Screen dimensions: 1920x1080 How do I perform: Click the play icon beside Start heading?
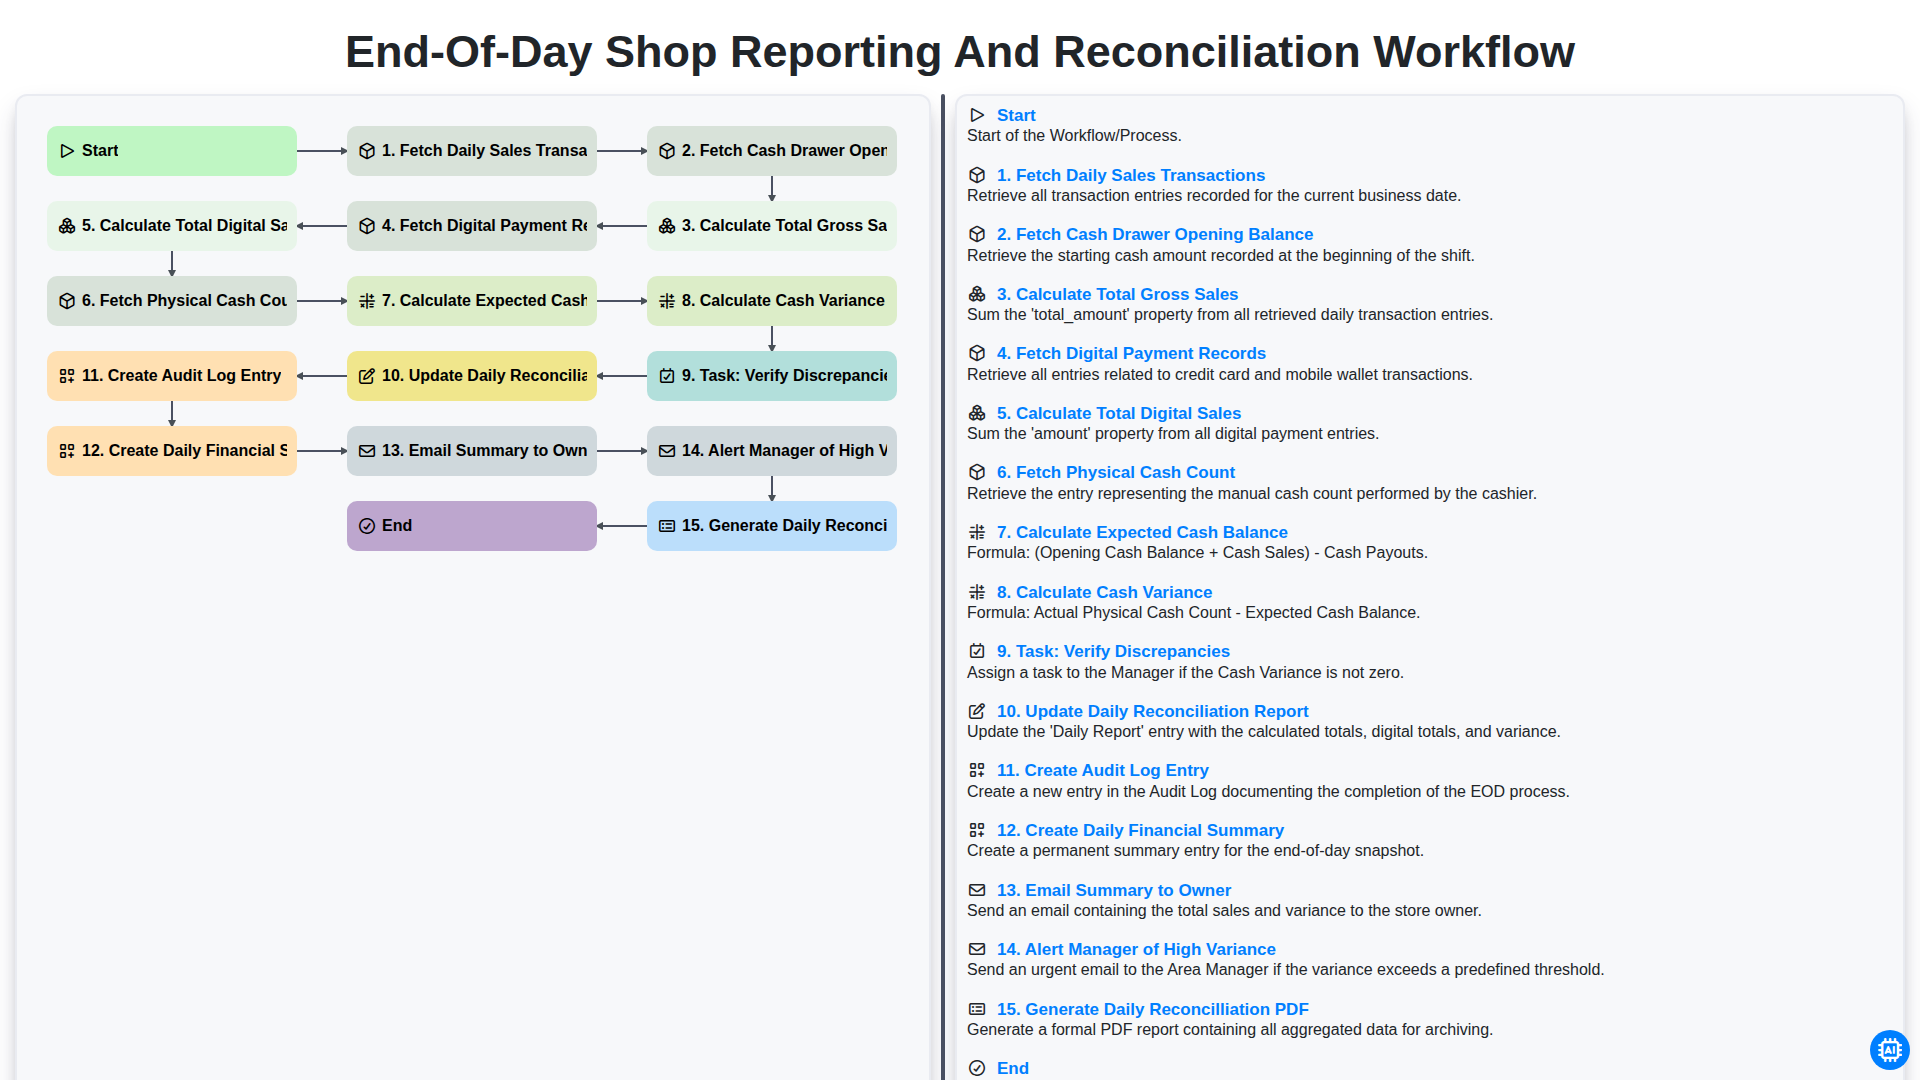tap(977, 116)
